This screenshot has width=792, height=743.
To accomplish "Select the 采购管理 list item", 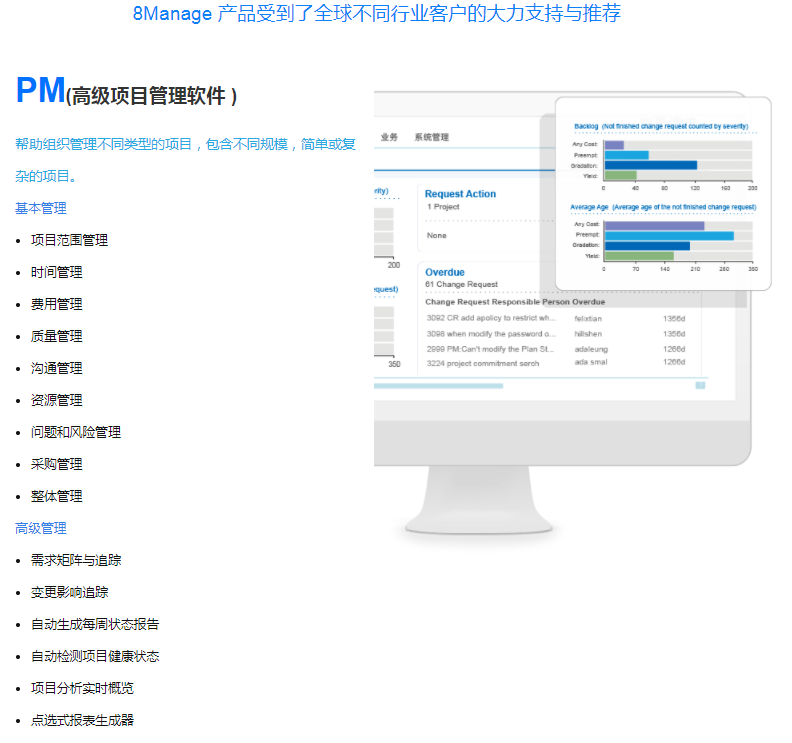I will [57, 464].
